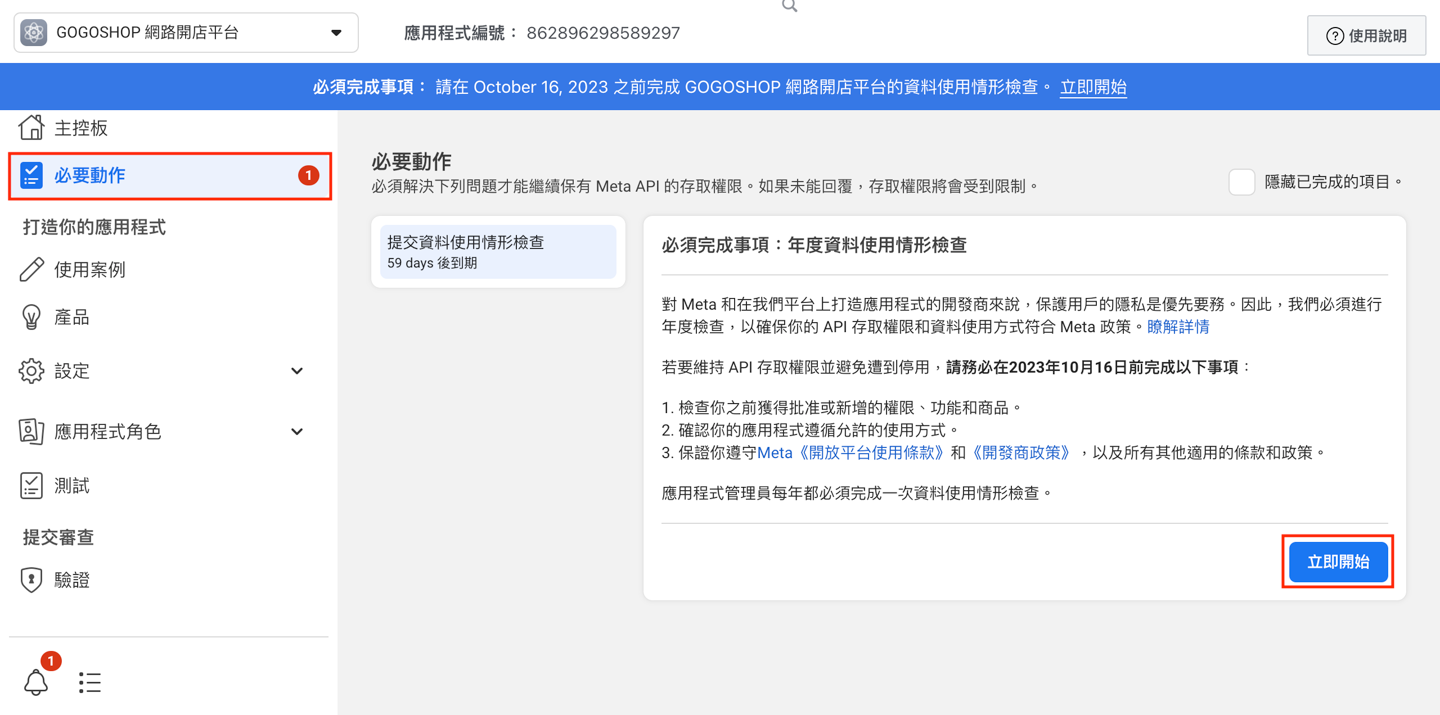Viewport: 1440px width, 715px height.
Task: Click the red badge on 必要動作
Action: coord(309,175)
